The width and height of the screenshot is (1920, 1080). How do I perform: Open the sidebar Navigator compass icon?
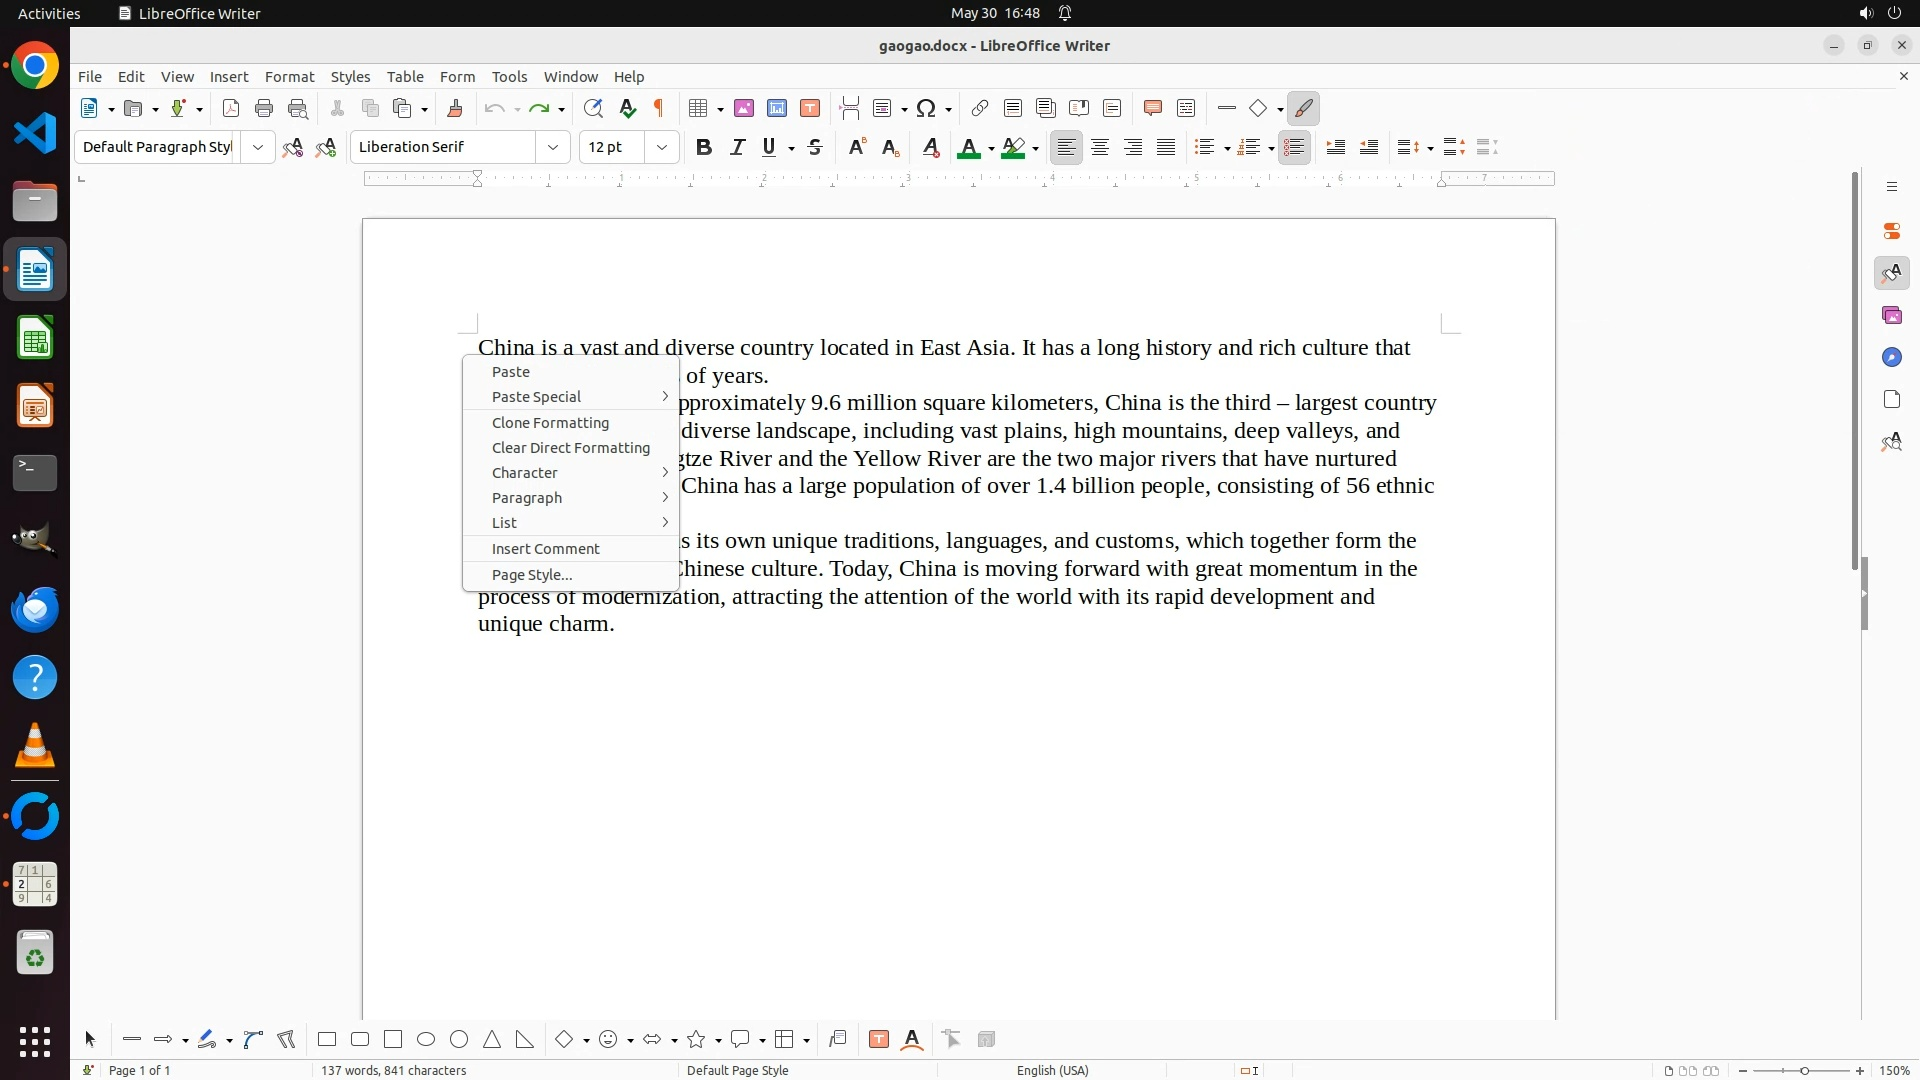click(x=1891, y=358)
